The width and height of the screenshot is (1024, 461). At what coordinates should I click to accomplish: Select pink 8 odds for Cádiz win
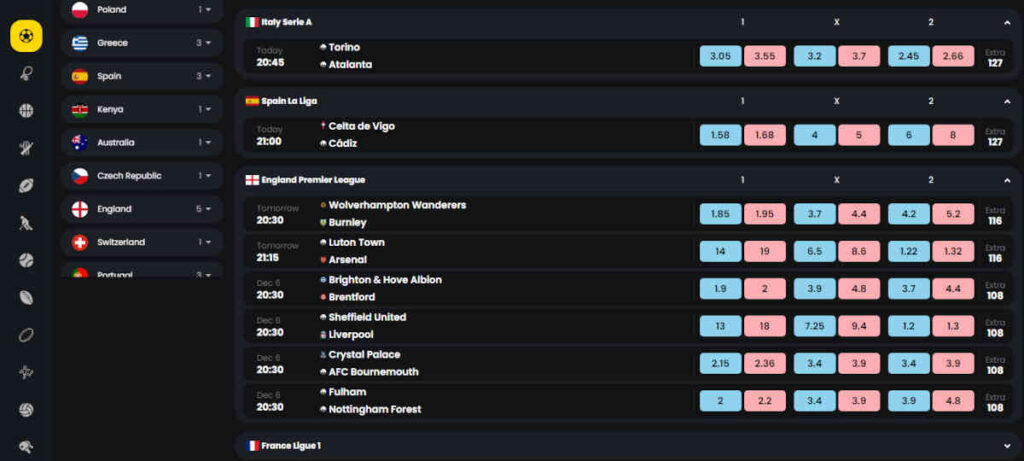[953, 135]
